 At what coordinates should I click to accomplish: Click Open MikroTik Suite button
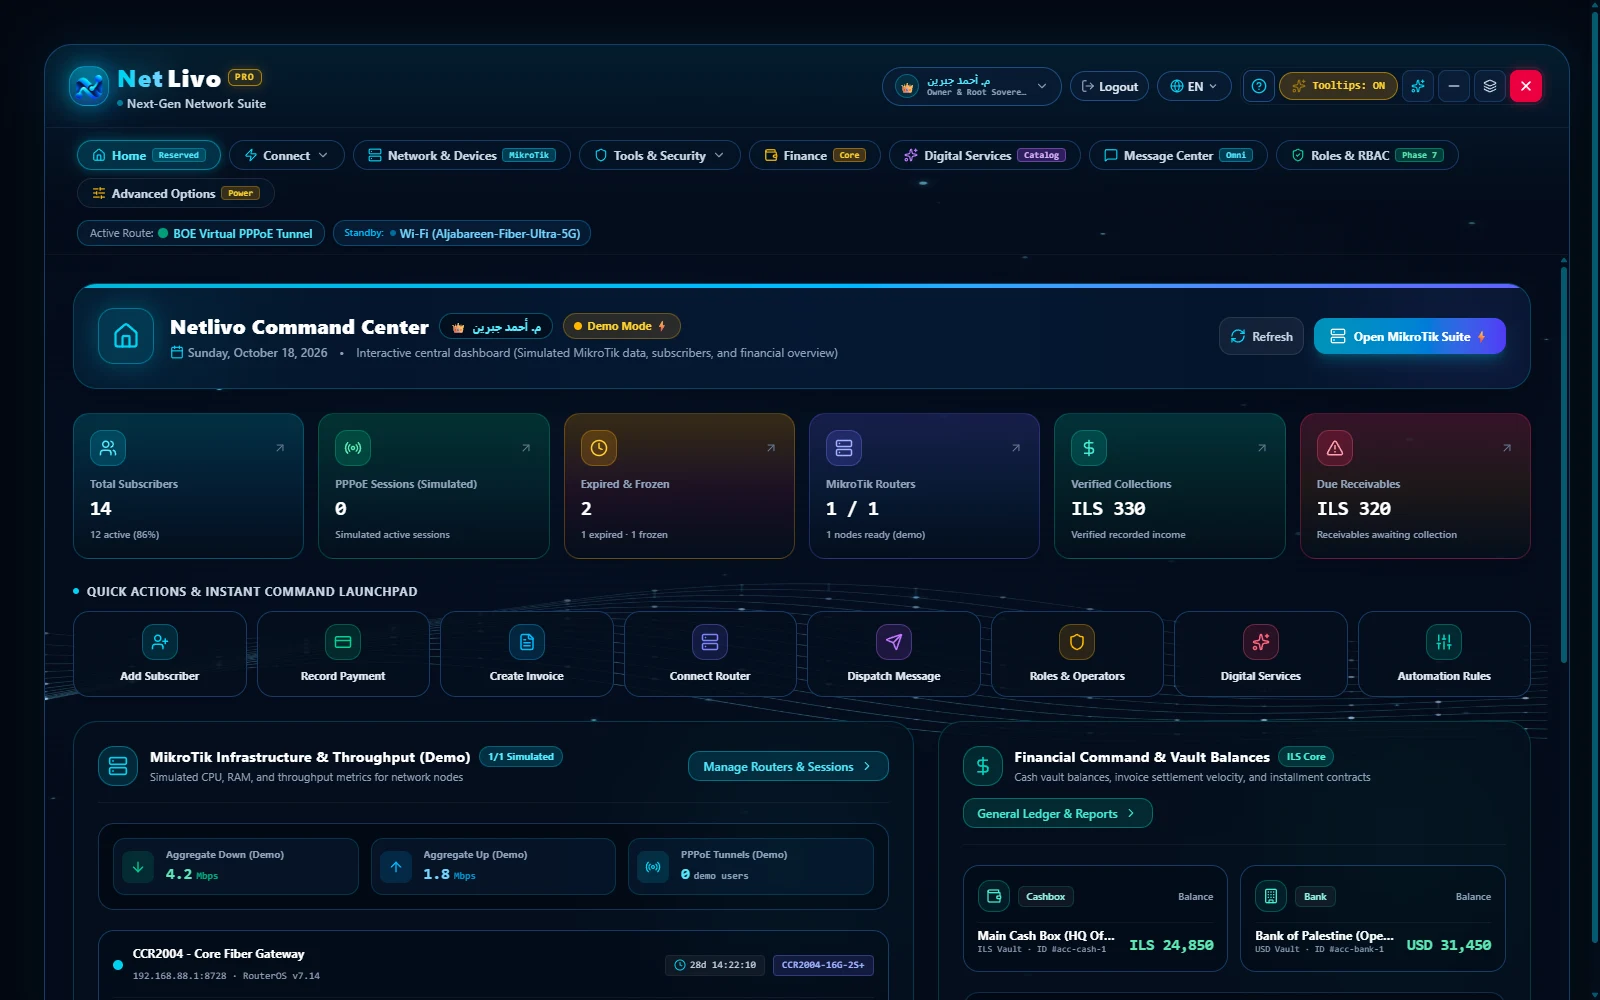coord(1410,336)
